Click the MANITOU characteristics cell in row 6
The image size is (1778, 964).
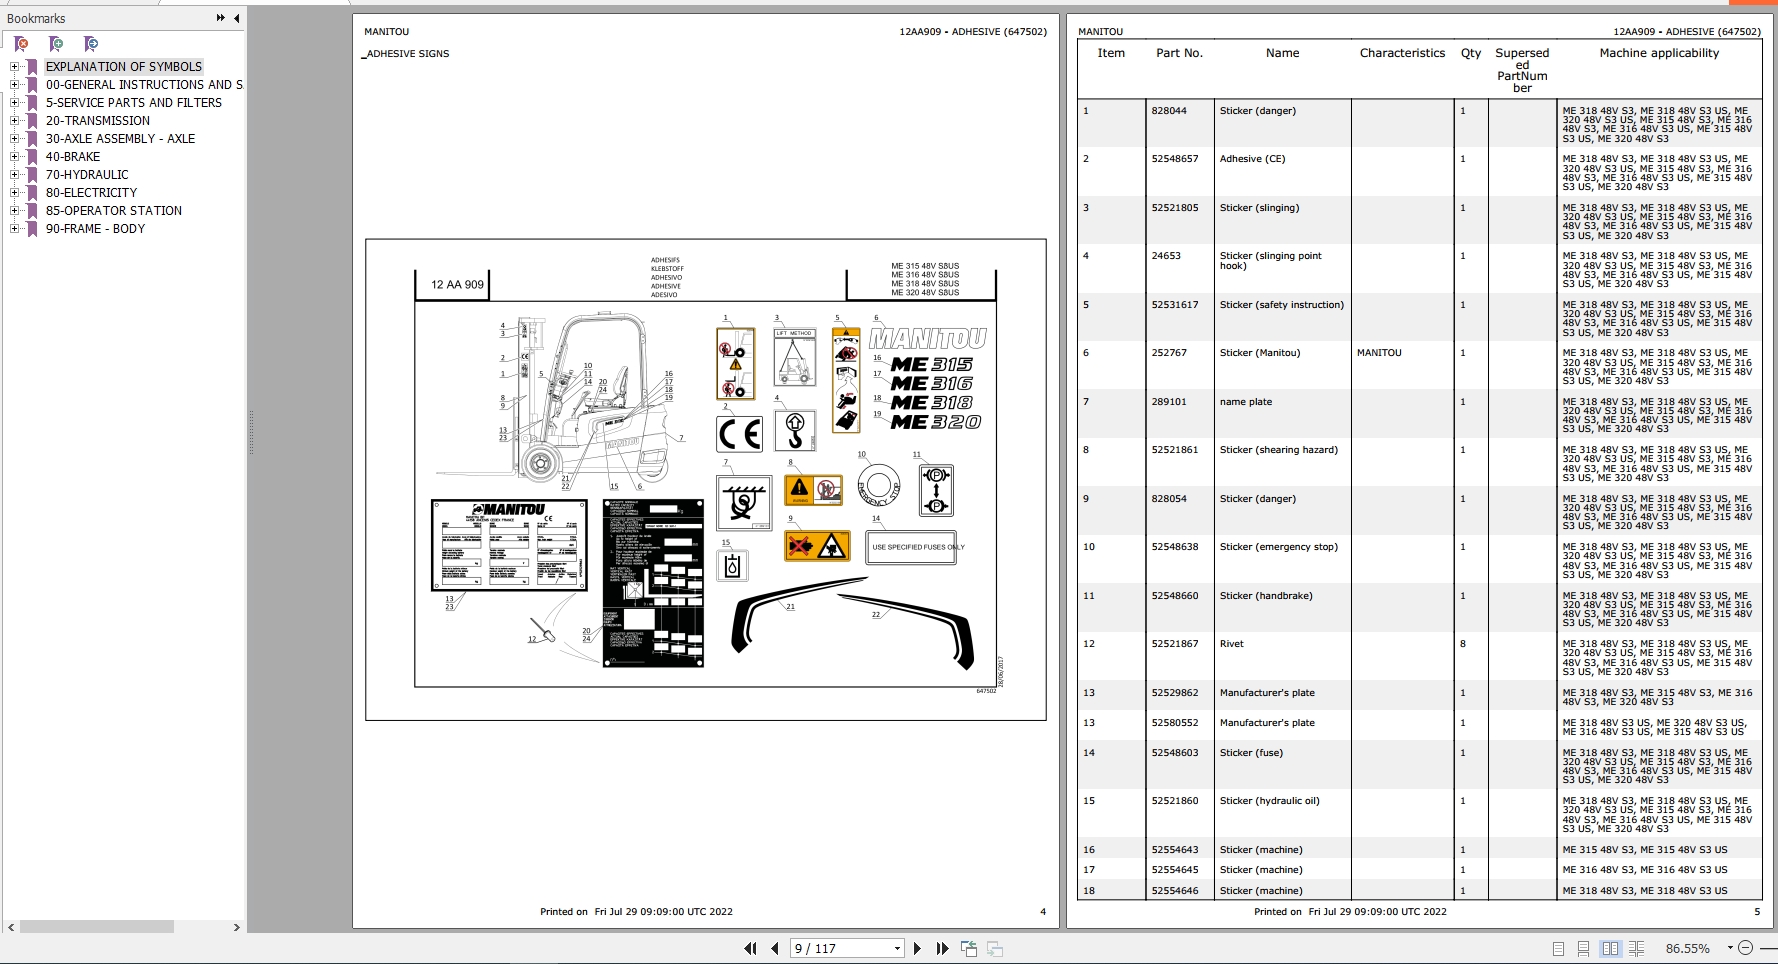click(x=1379, y=353)
